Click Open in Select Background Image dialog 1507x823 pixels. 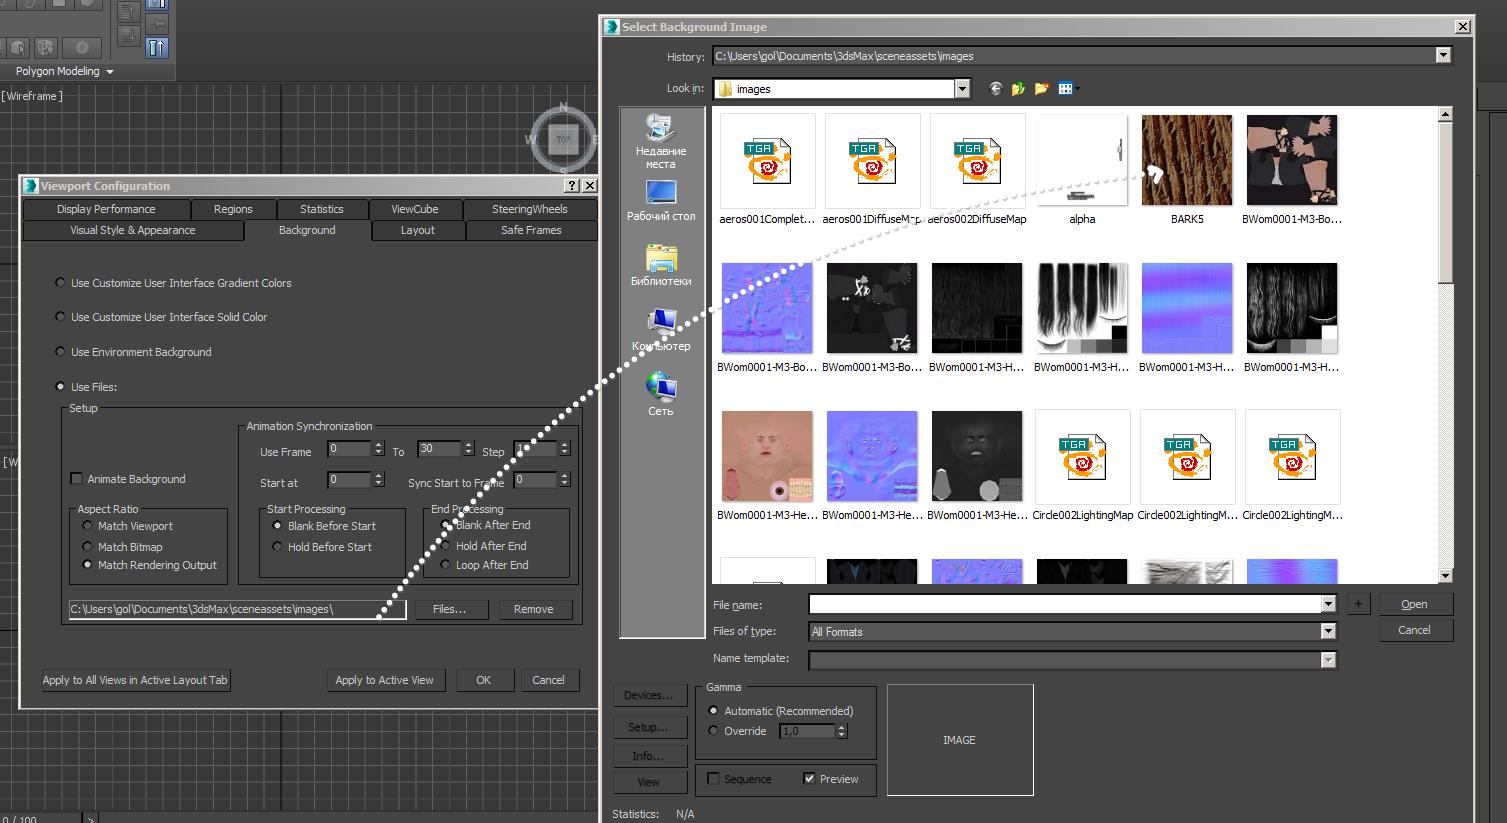coord(1414,604)
